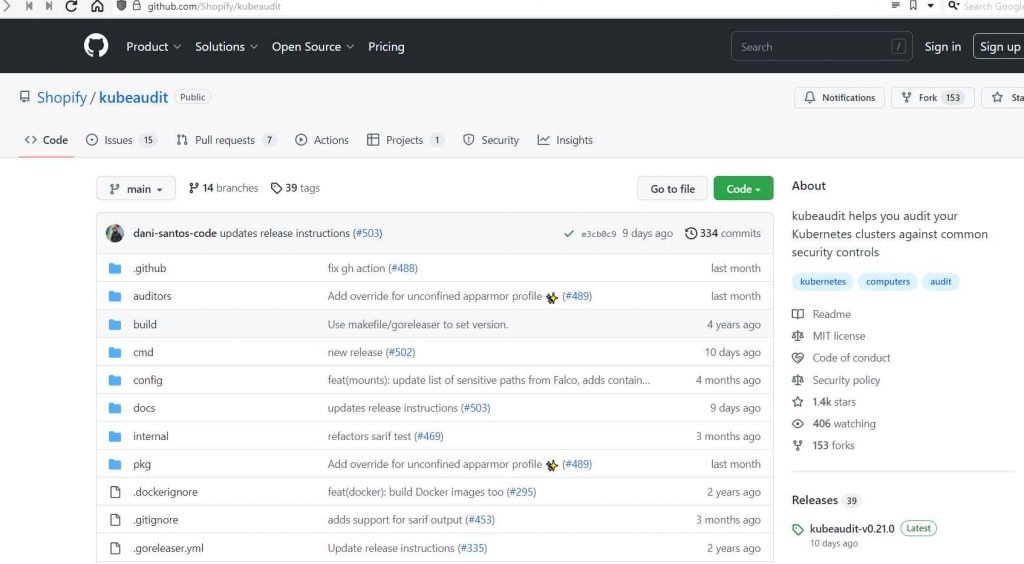The height and width of the screenshot is (564, 1024).
Task: Open browser bookmark dropdown arrow
Action: pos(931,6)
